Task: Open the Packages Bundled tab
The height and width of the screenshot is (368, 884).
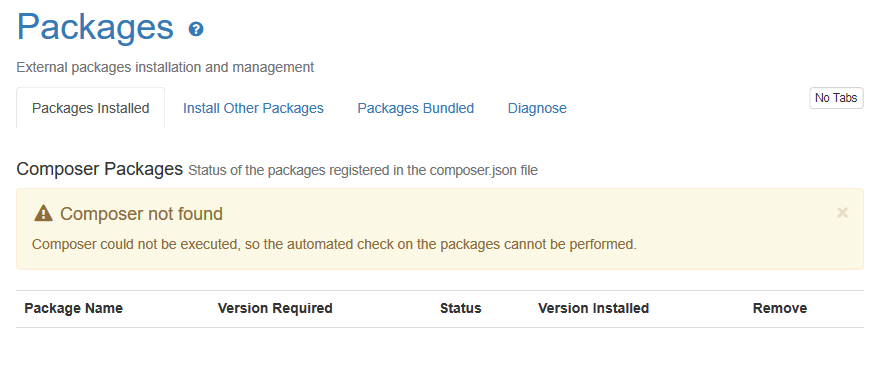Action: [x=416, y=108]
